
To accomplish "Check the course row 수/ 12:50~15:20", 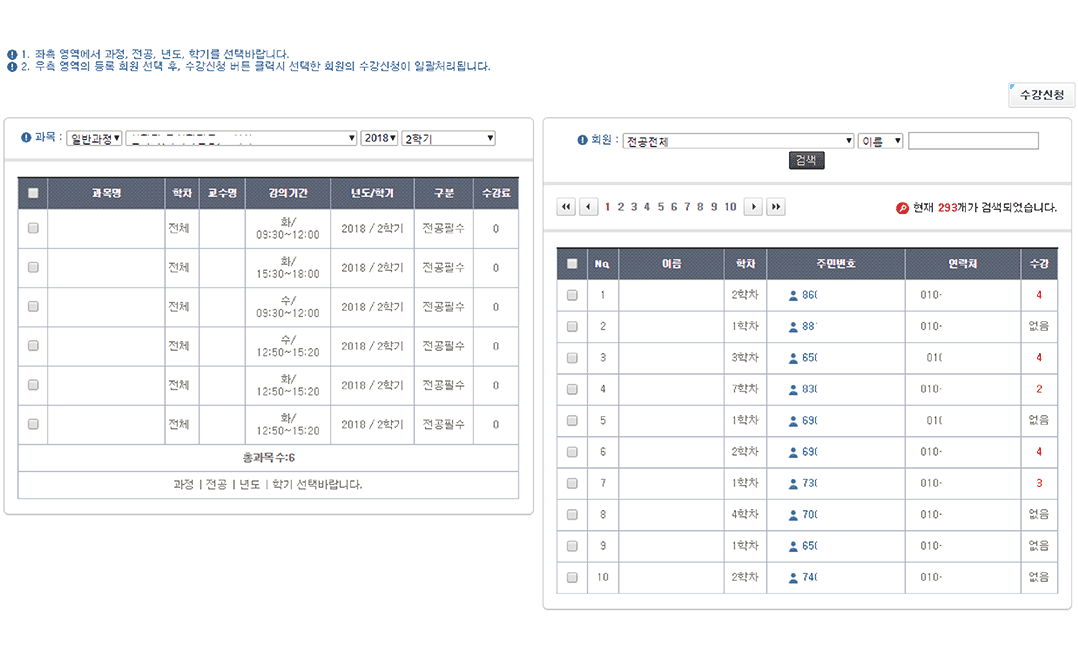I will 33,346.
